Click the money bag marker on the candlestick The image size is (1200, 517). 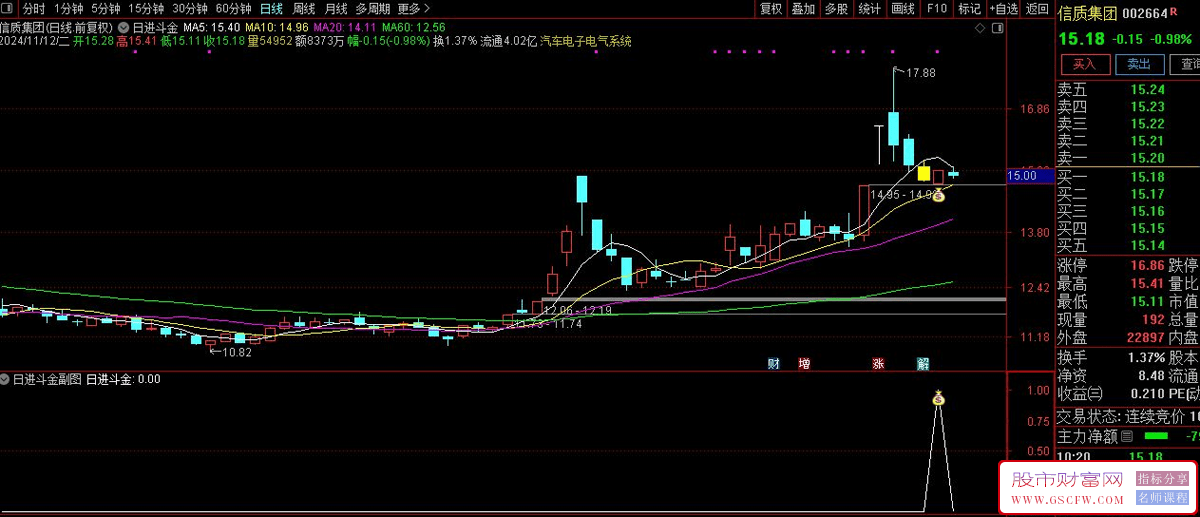[x=939, y=195]
